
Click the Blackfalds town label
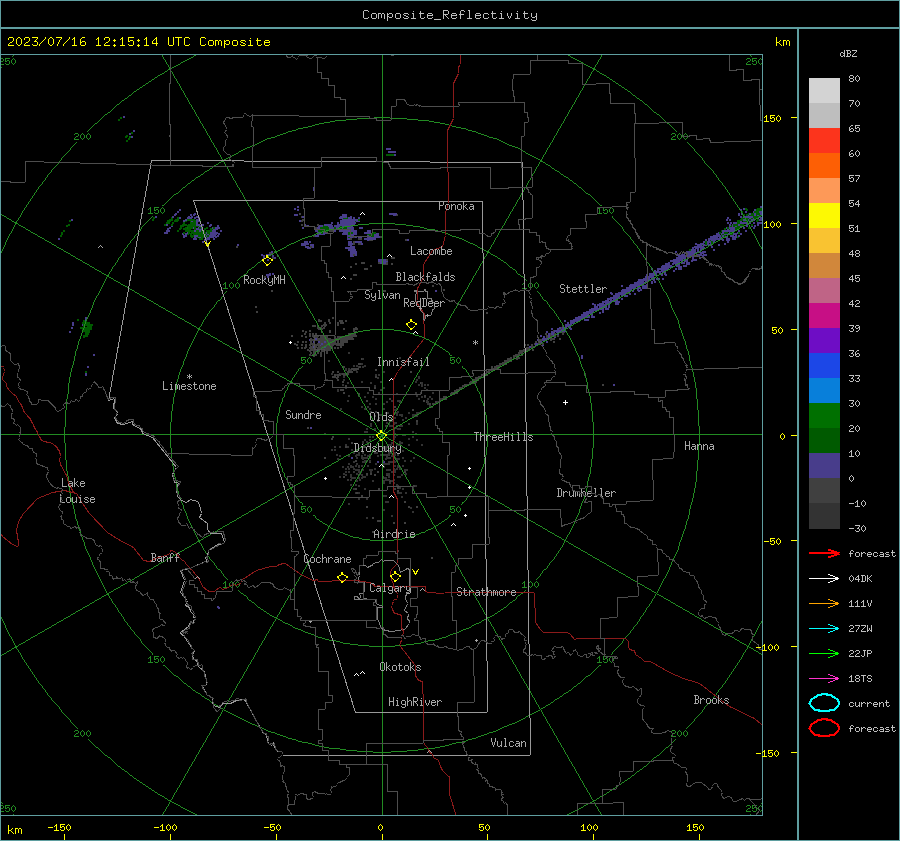click(x=425, y=277)
